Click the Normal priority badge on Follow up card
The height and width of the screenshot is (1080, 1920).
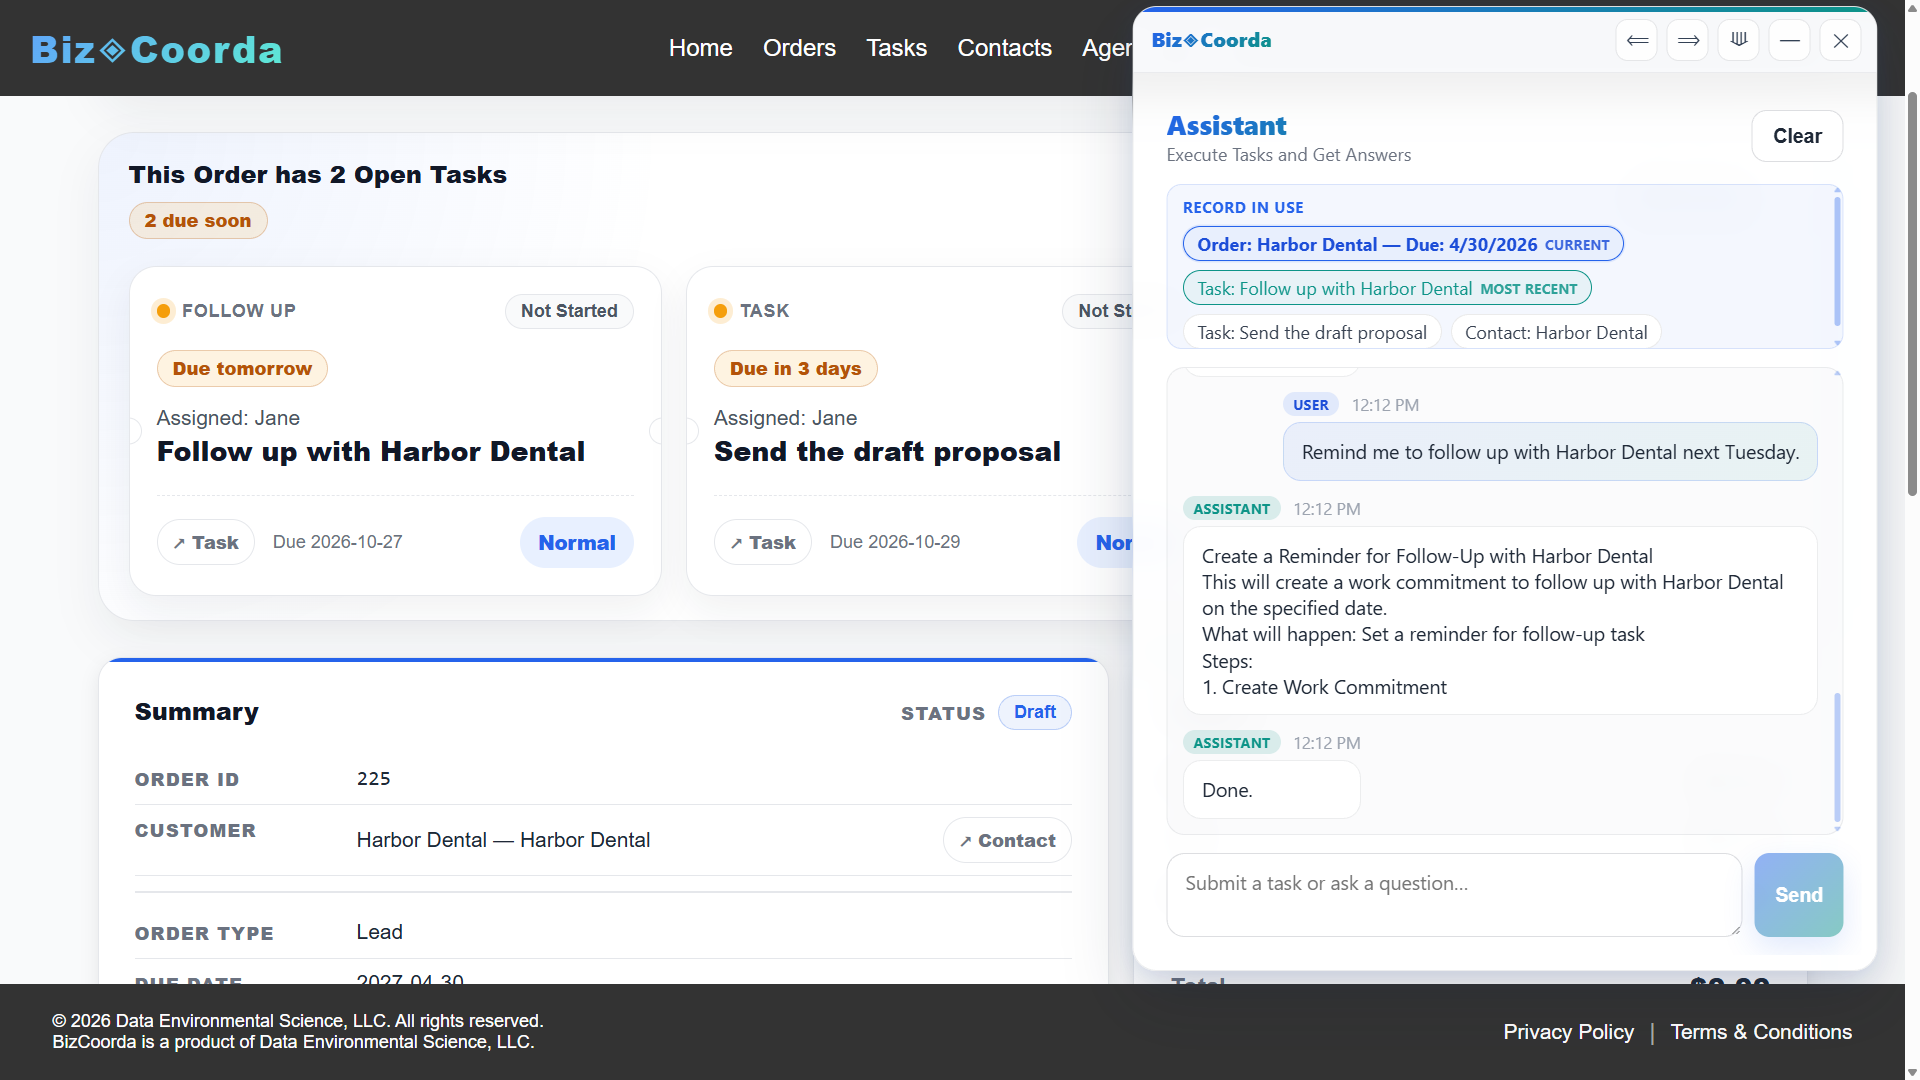(577, 542)
